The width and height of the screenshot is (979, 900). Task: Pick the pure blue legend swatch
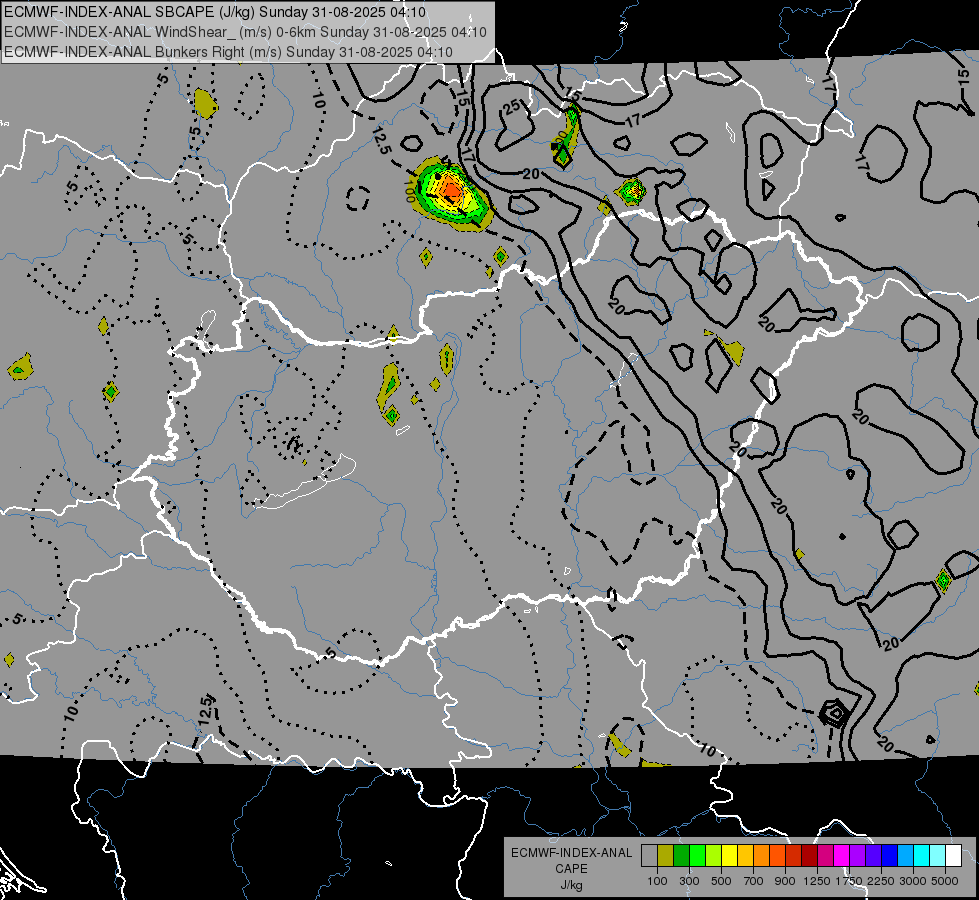890,856
